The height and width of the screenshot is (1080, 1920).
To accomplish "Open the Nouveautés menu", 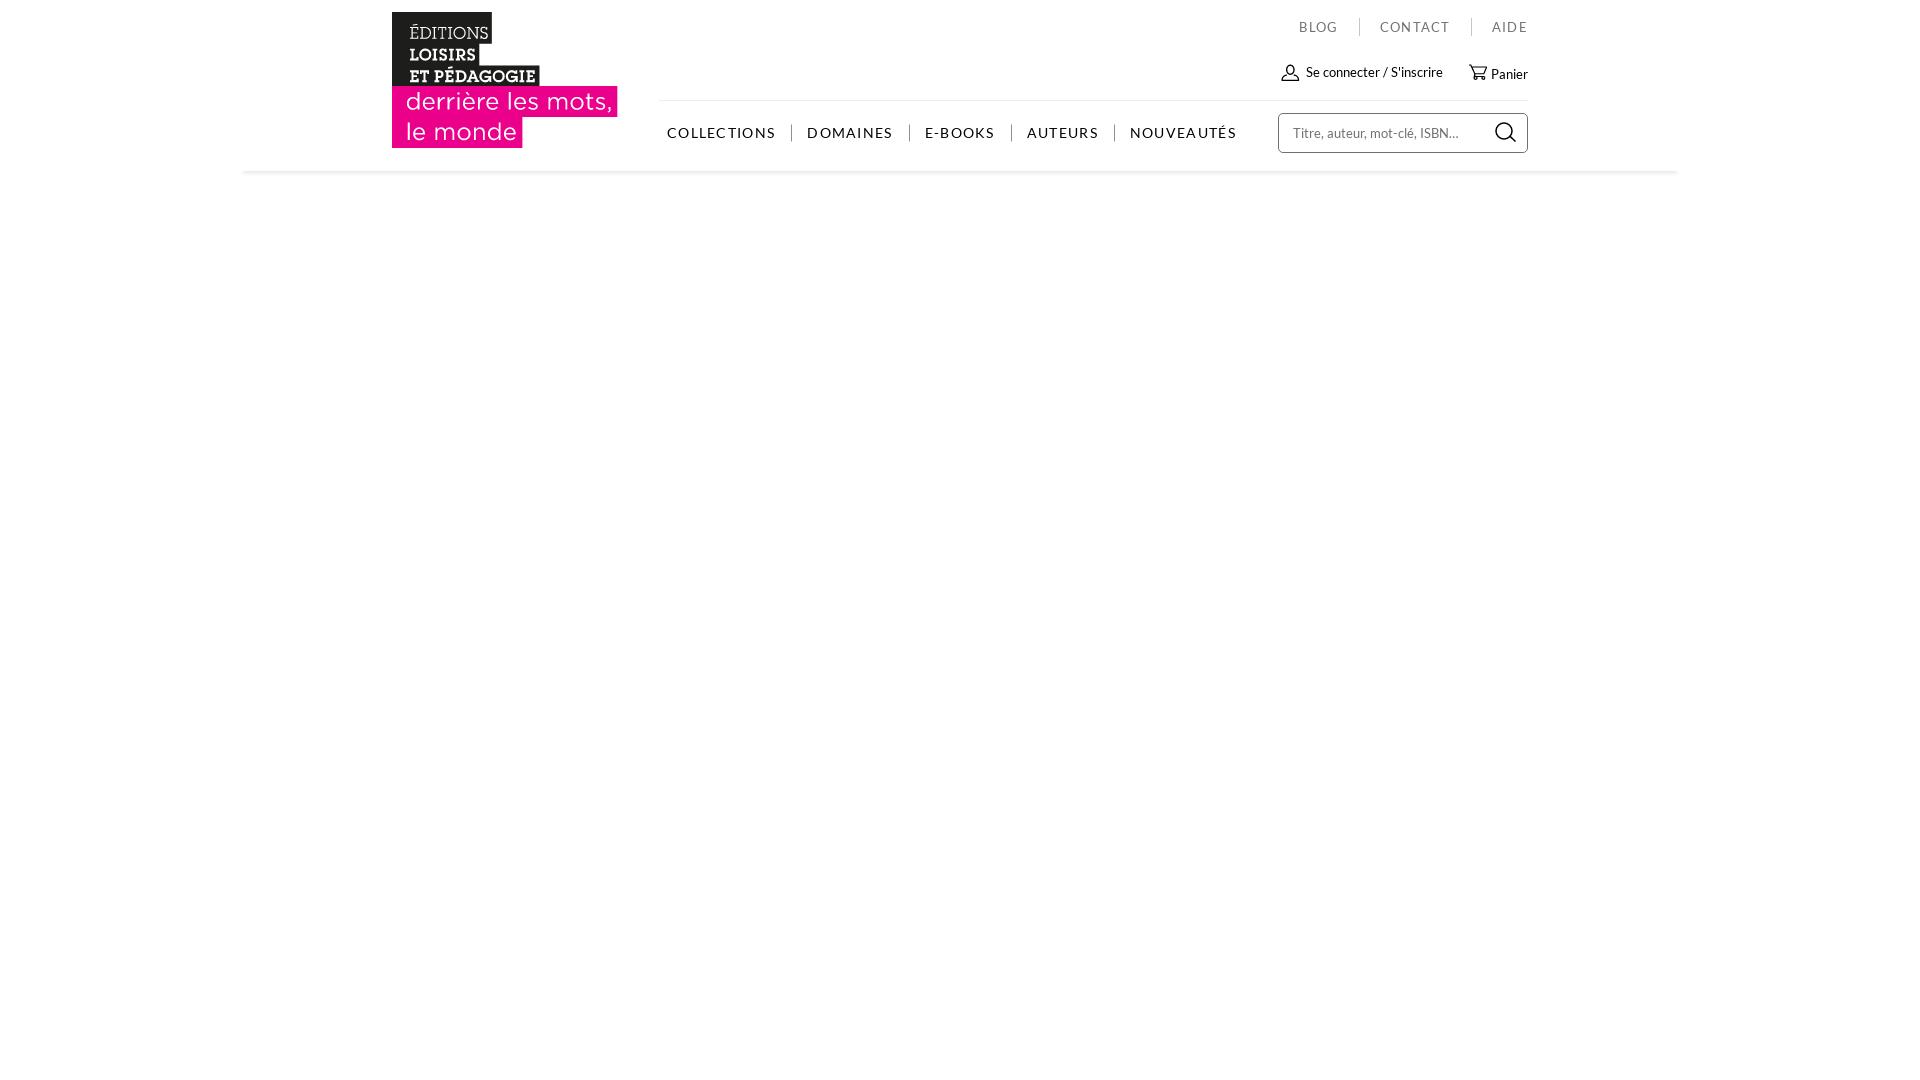I will click(x=1183, y=133).
